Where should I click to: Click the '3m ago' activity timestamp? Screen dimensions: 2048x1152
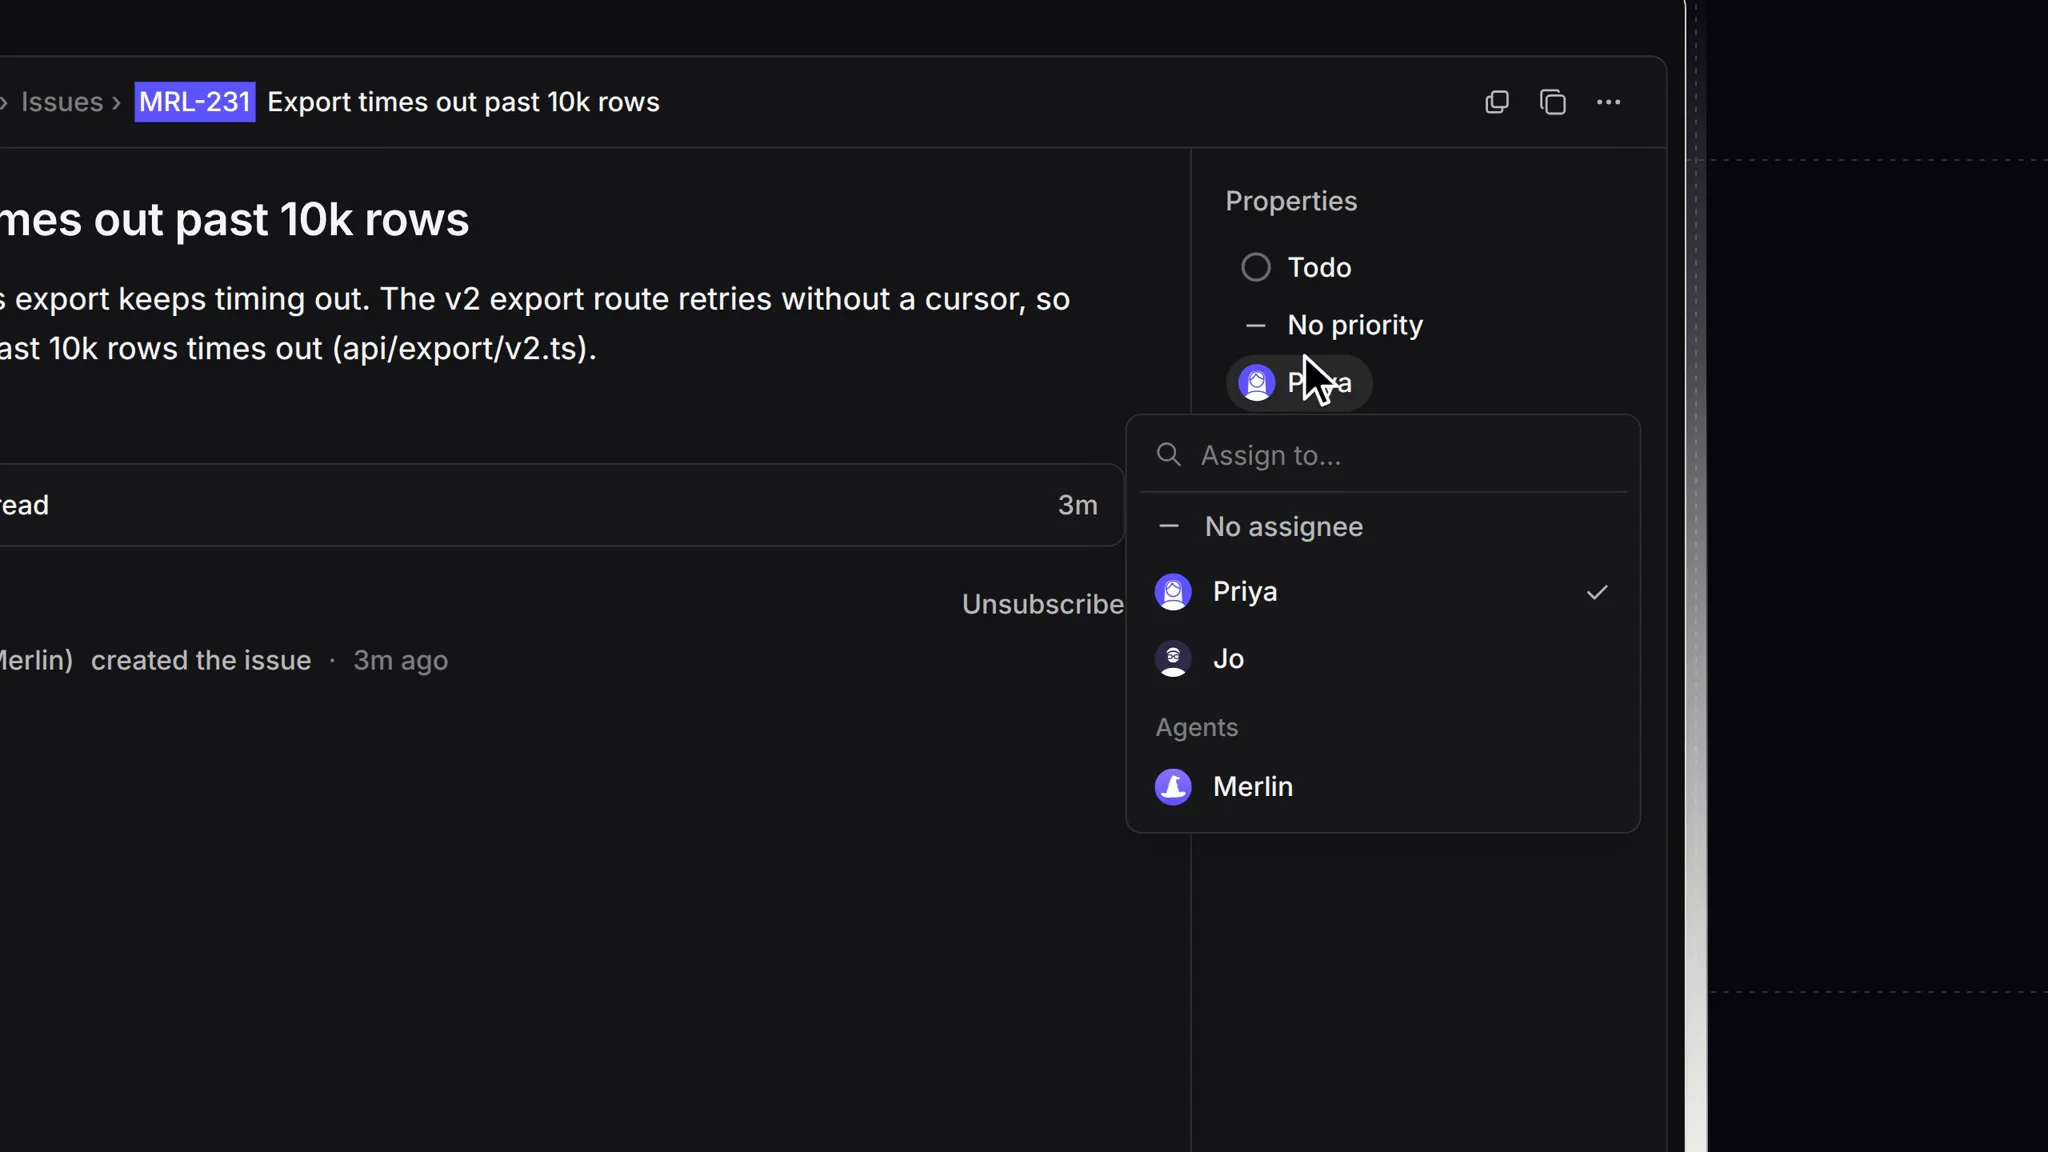tap(400, 661)
